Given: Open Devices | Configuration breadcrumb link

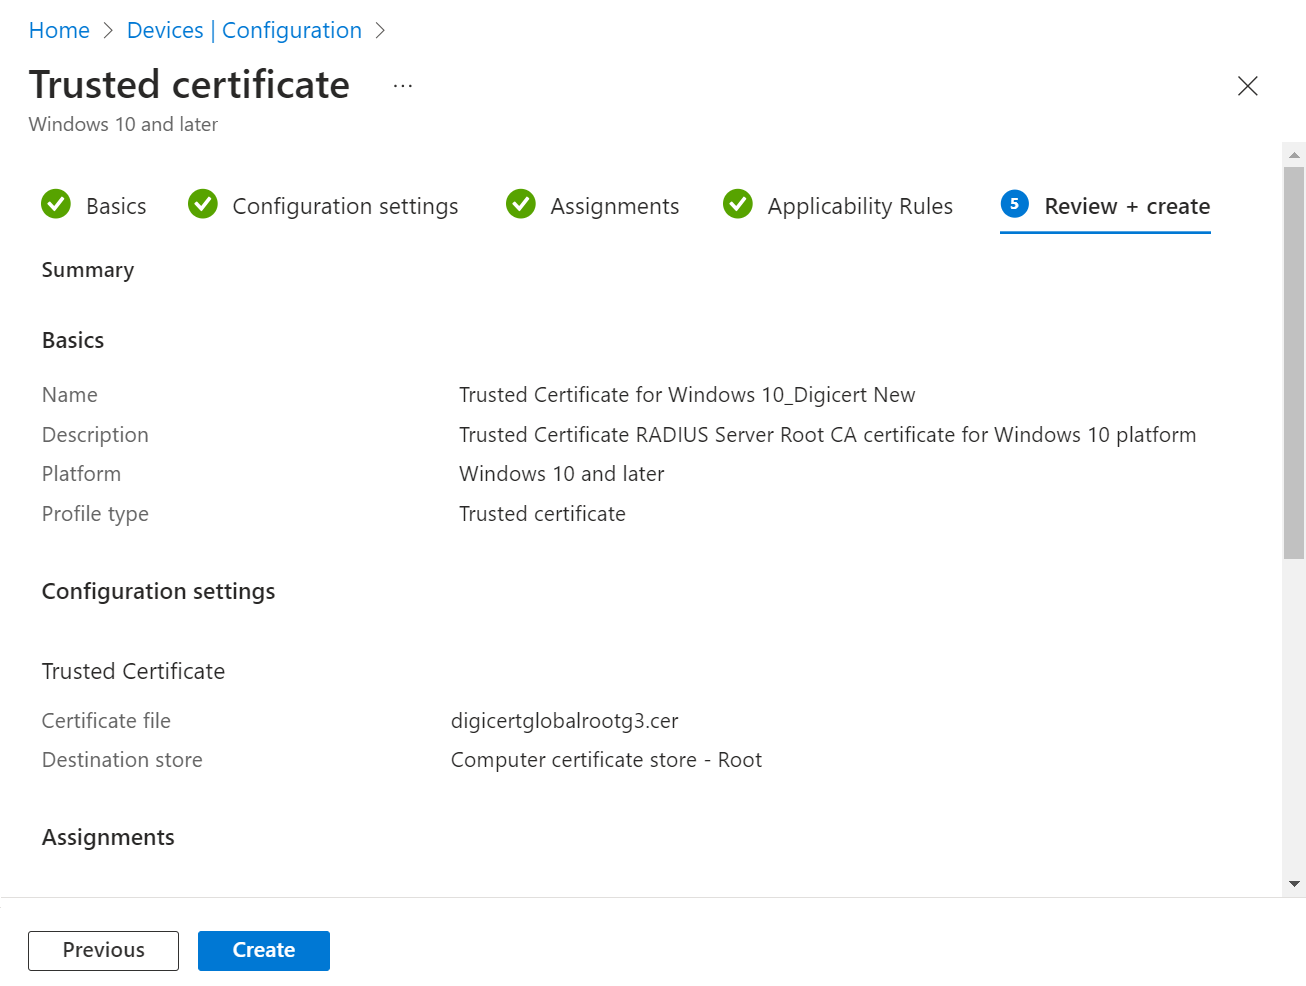Looking at the screenshot, I should (244, 31).
